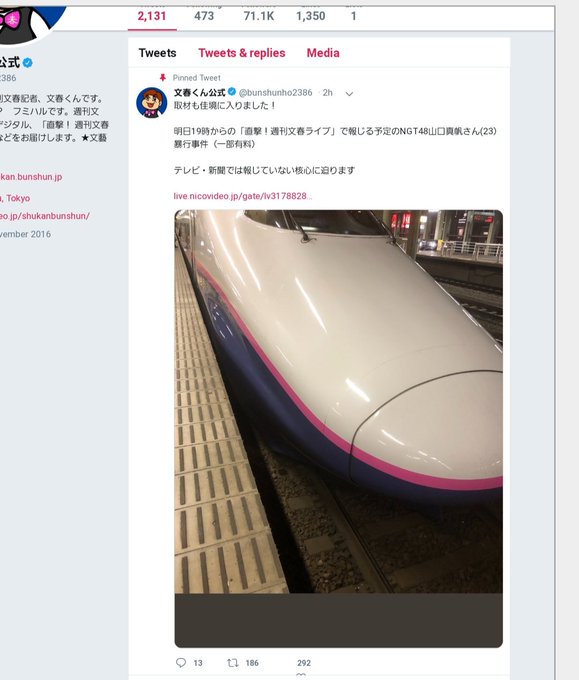Click the pinned tweet pushpin icon

click(x=163, y=78)
